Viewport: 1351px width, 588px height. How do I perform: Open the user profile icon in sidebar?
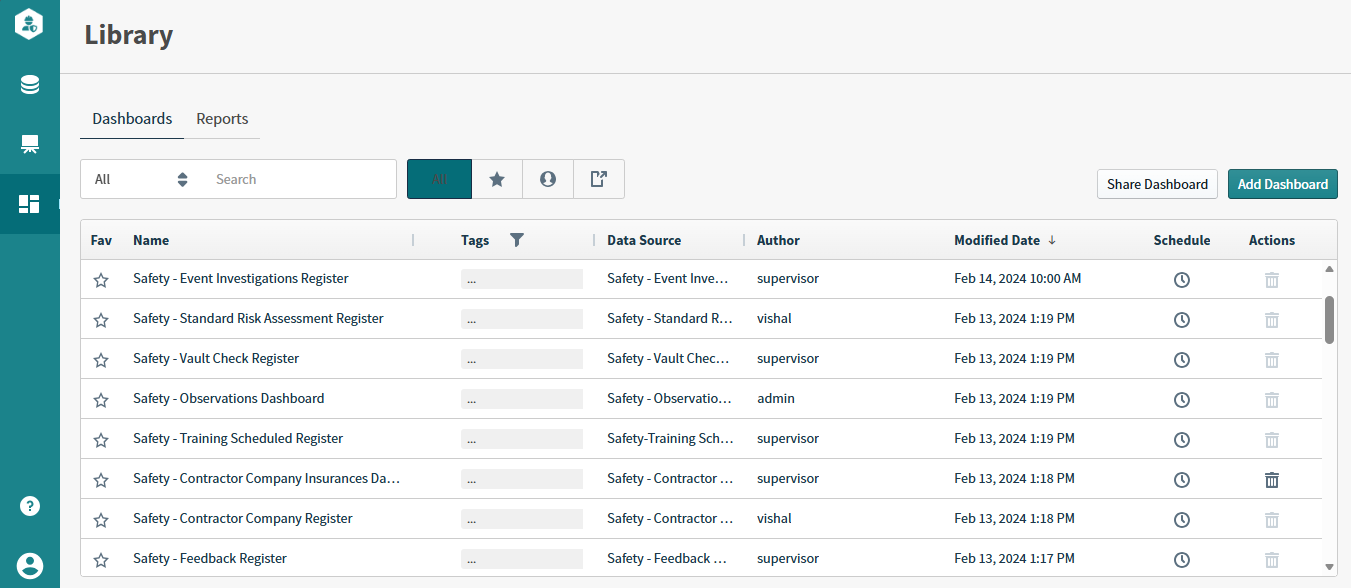[x=30, y=565]
